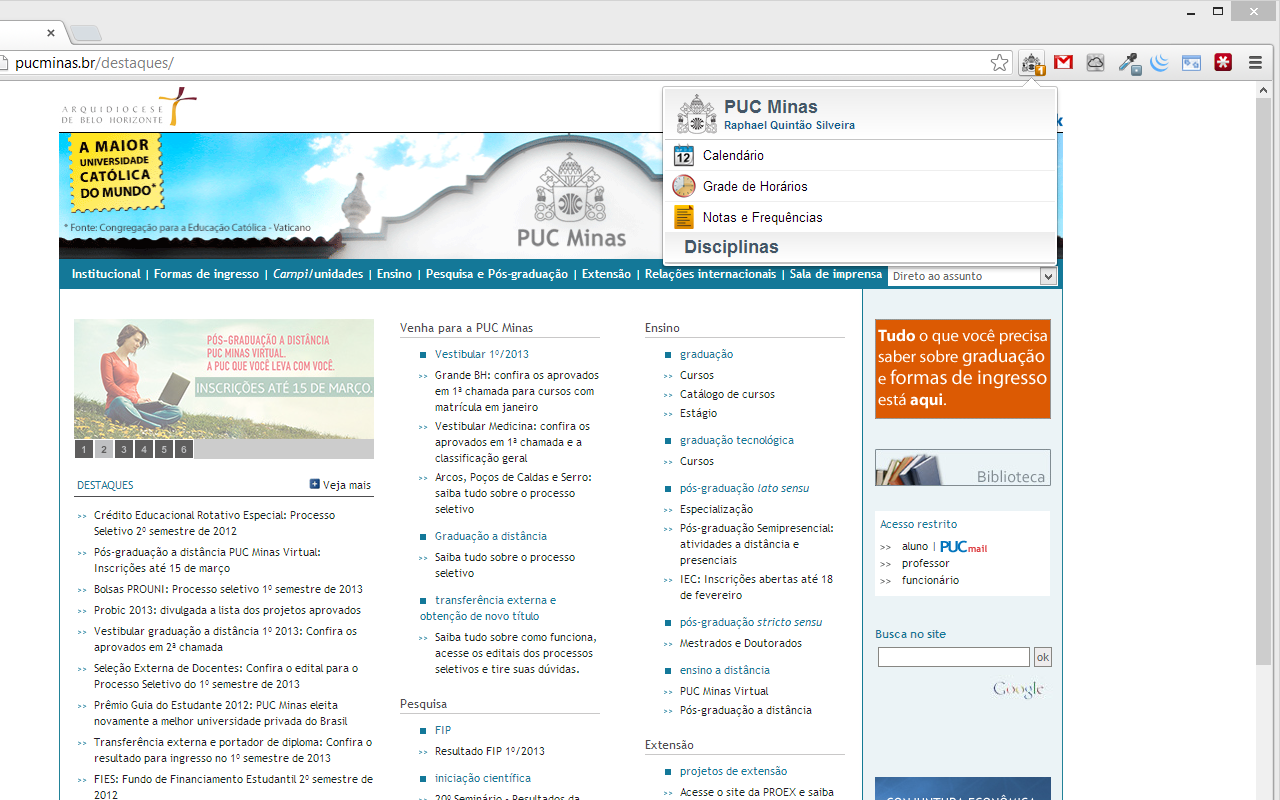This screenshot has width=1280, height=800.
Task: Click the clock icon beside Grade de Horários
Action: click(x=684, y=186)
